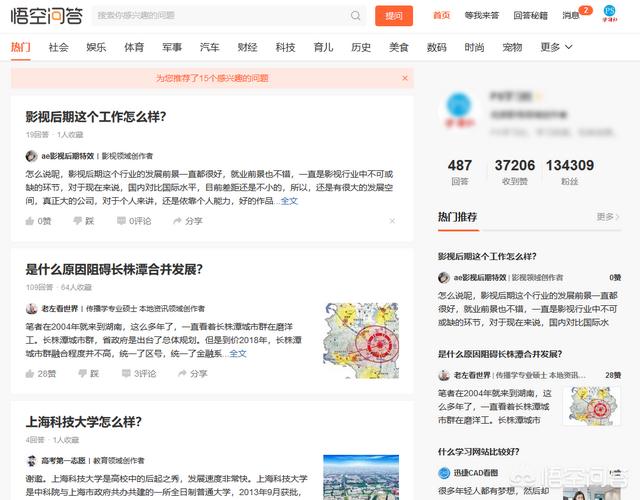Downvote 踩 on 影视后期 answer
640x500 pixels.
tap(84, 221)
